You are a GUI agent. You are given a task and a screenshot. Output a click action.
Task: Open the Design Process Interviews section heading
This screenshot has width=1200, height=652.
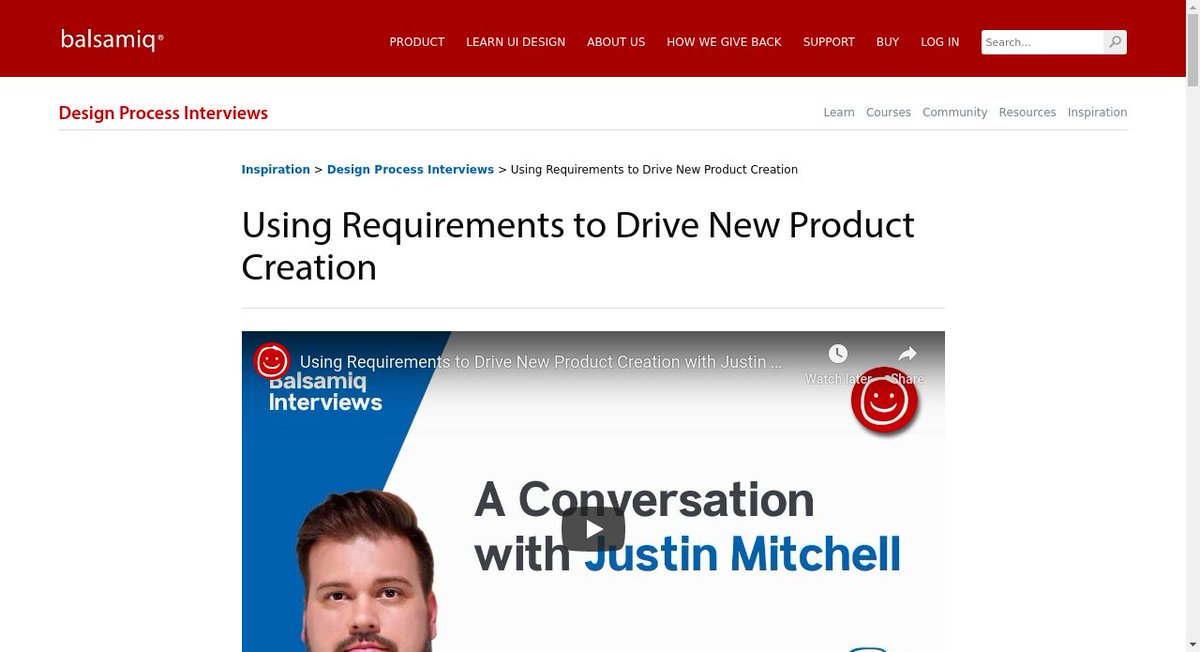pyautogui.click(x=163, y=113)
